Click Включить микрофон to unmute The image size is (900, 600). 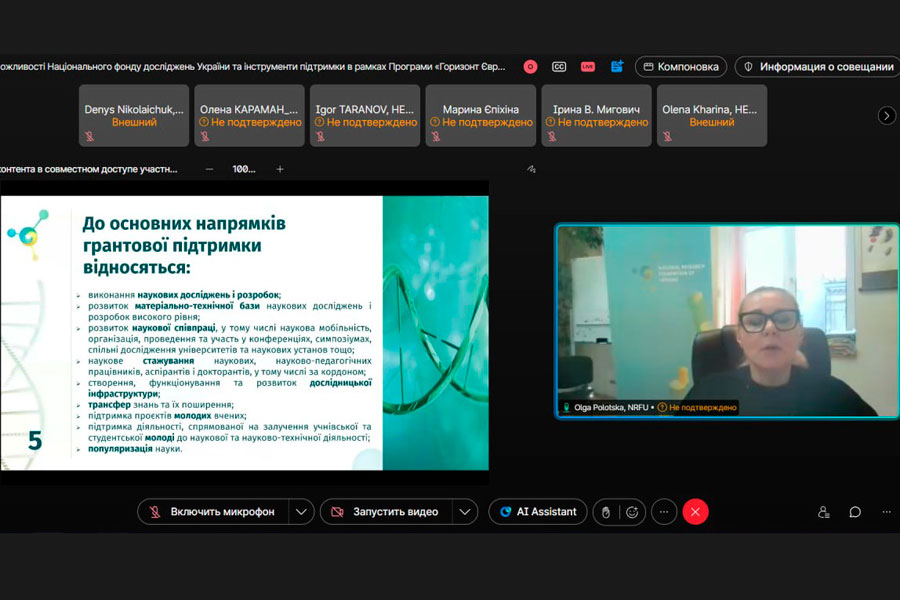pos(213,512)
